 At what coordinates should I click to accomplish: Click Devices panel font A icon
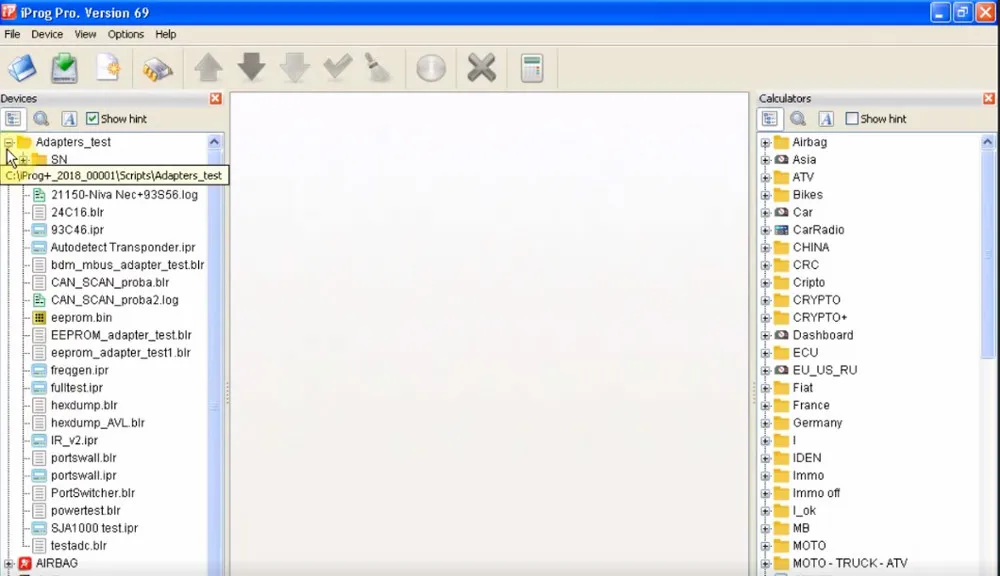(69, 119)
